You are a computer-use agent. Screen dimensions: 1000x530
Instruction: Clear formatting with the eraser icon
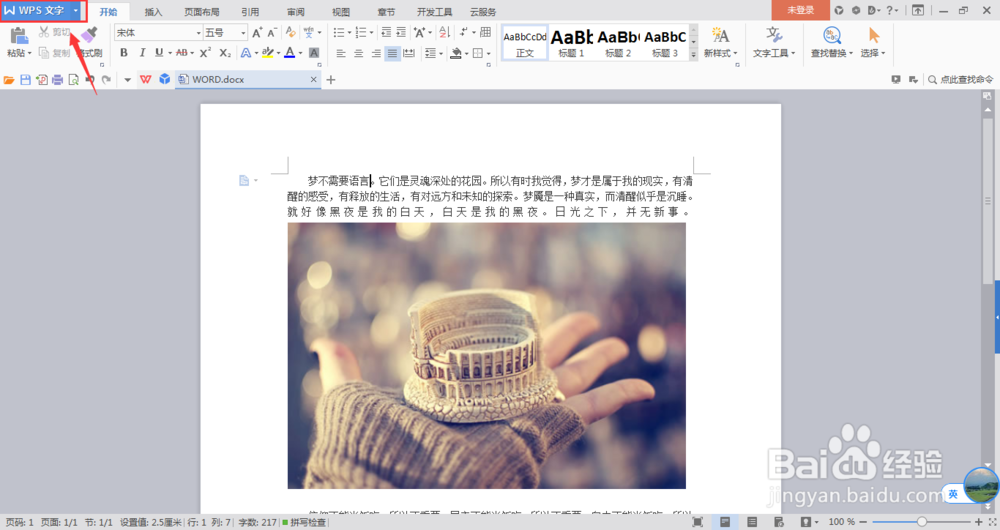[291, 32]
